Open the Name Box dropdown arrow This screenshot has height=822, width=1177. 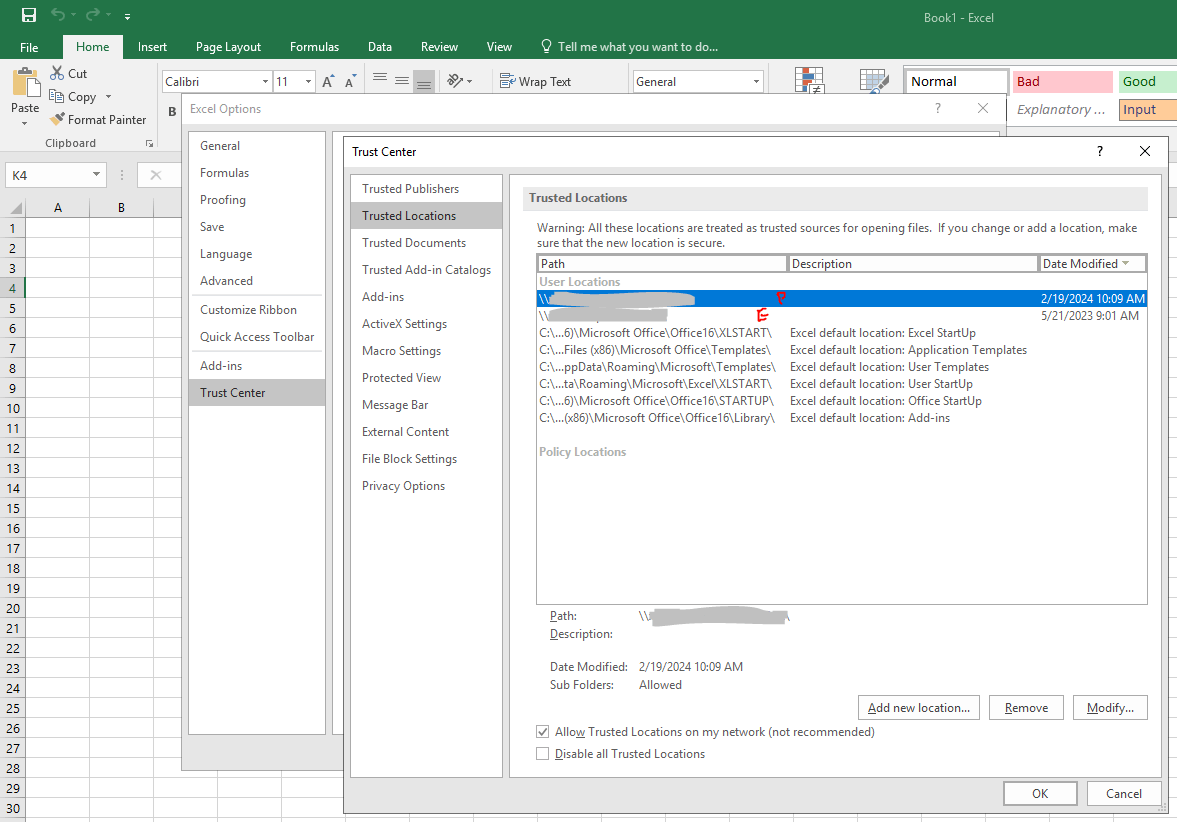pyautogui.click(x=97, y=175)
